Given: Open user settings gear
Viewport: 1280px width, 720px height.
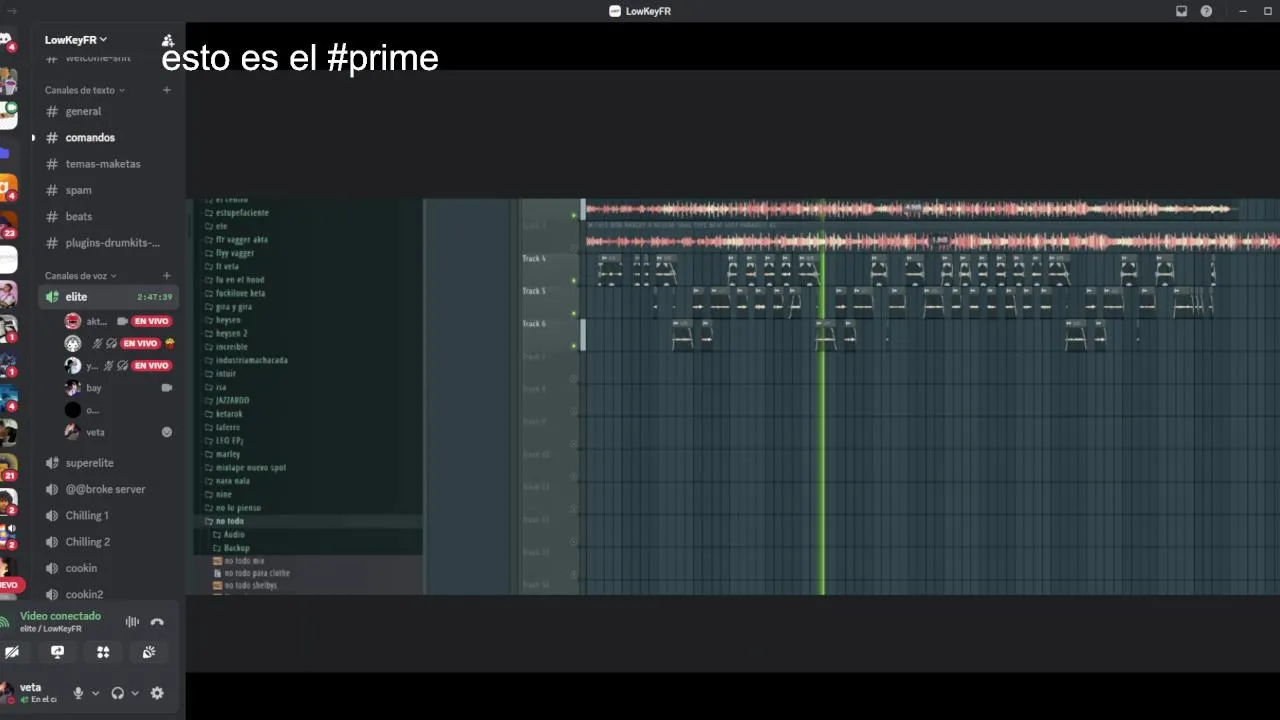Looking at the screenshot, I should tap(157, 693).
